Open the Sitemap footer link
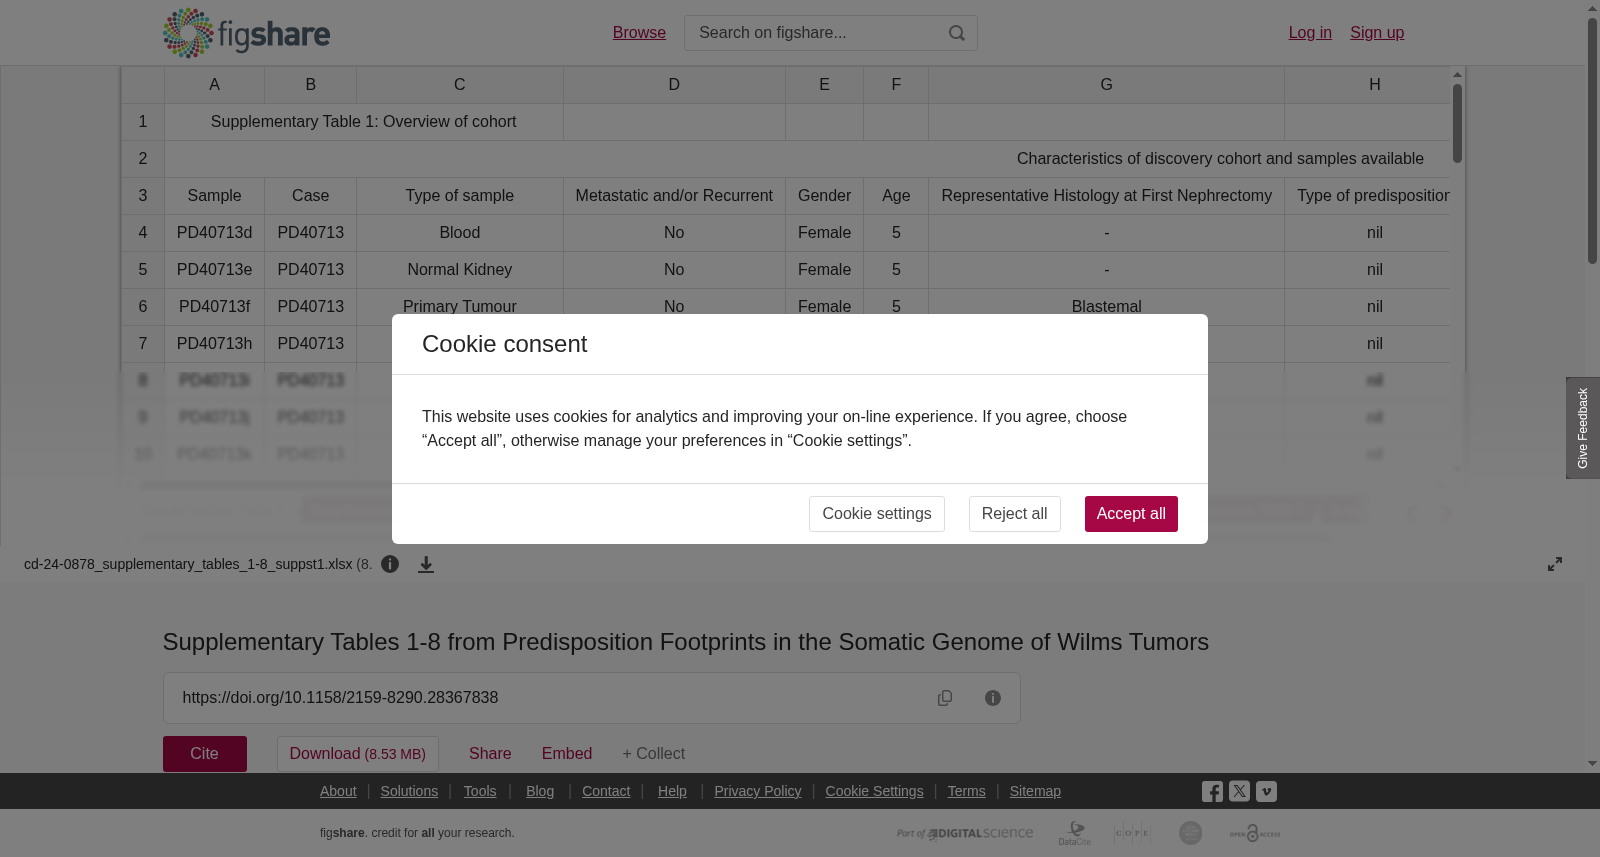This screenshot has width=1600, height=857. pyautogui.click(x=1035, y=791)
